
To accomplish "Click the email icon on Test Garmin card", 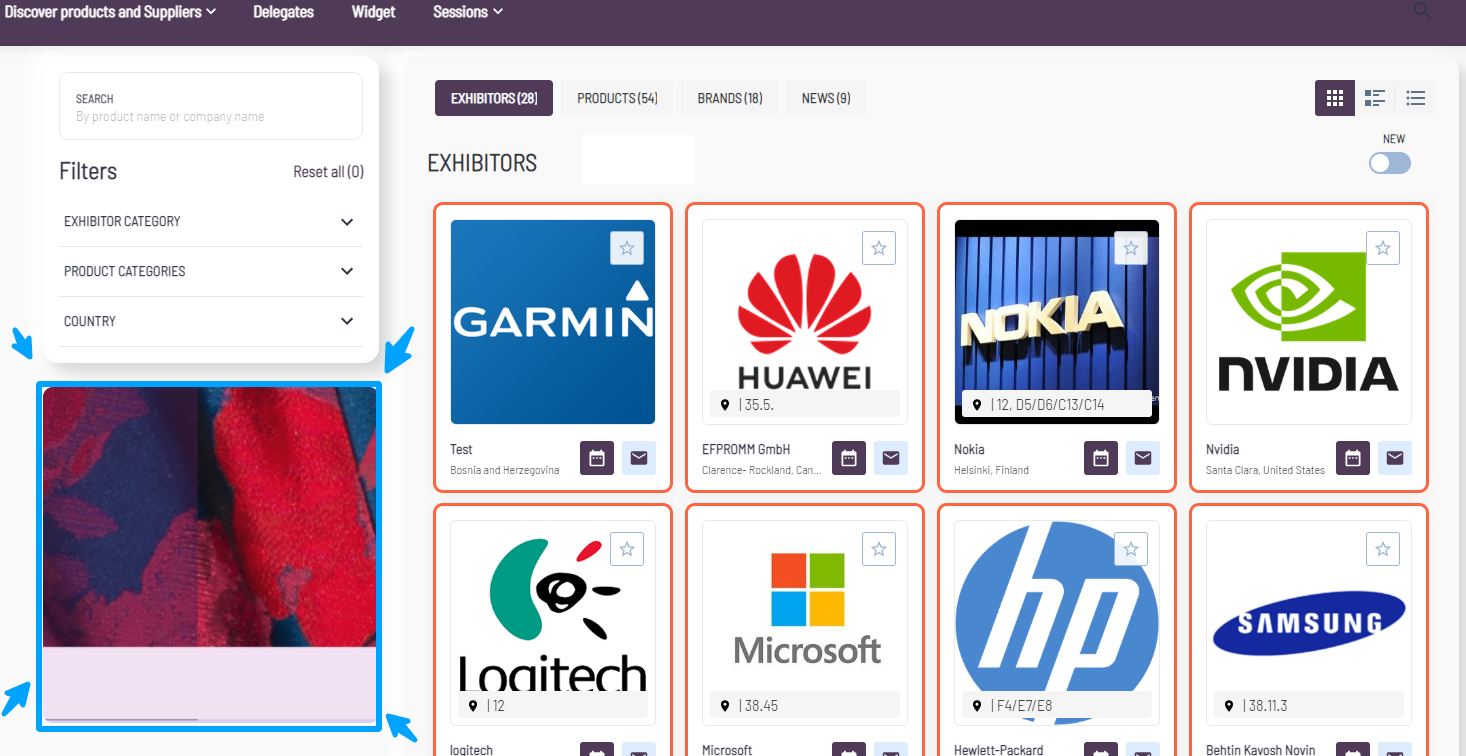I will [639, 458].
